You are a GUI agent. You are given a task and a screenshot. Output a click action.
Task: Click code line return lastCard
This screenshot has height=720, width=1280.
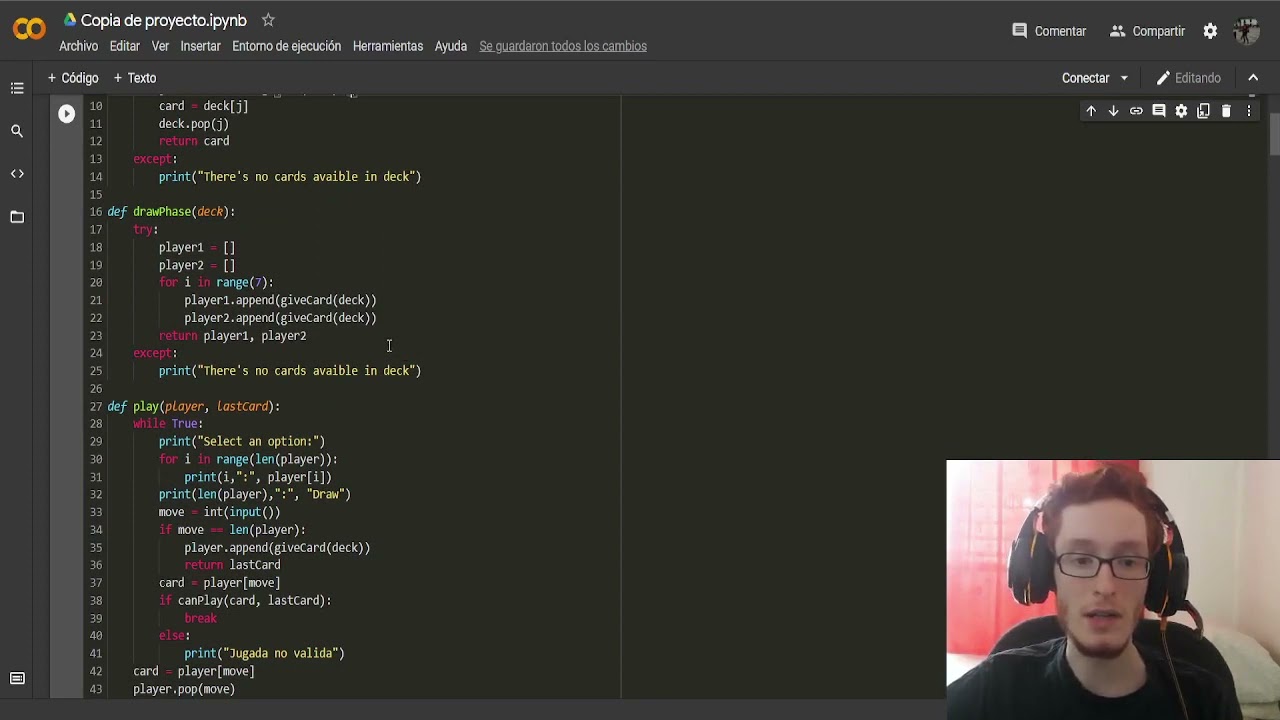tap(232, 565)
